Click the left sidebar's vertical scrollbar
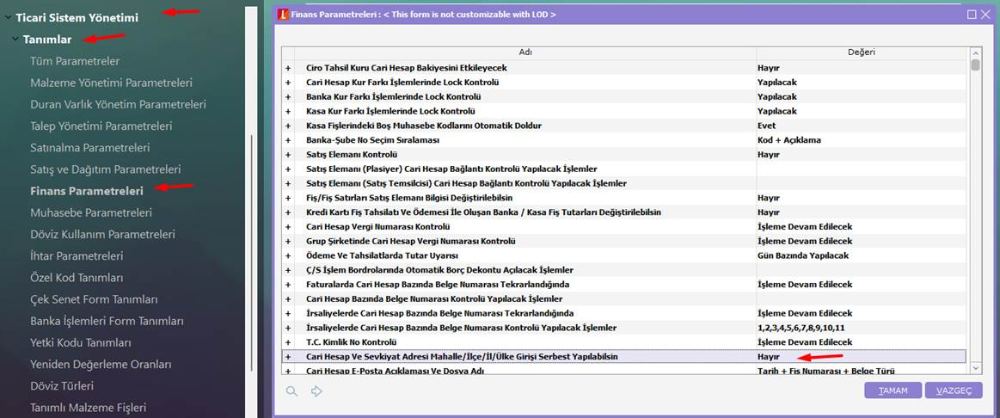Image resolution: width=1000 pixels, height=418 pixels. point(253,252)
